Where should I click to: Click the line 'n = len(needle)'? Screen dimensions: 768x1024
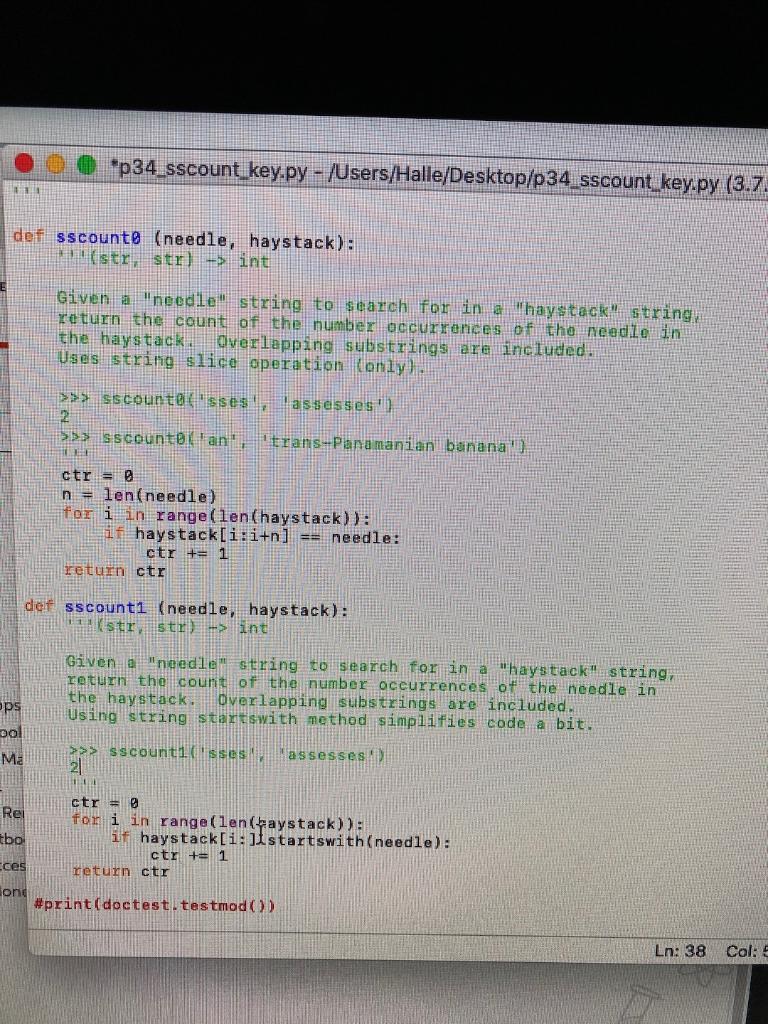pos(139,495)
